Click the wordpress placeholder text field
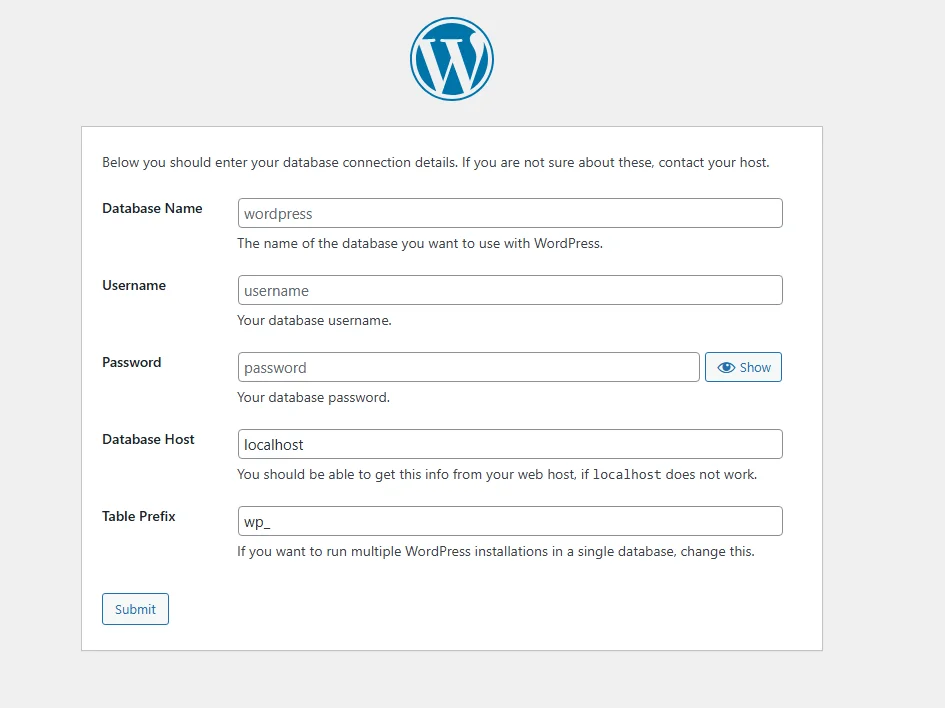 509,213
